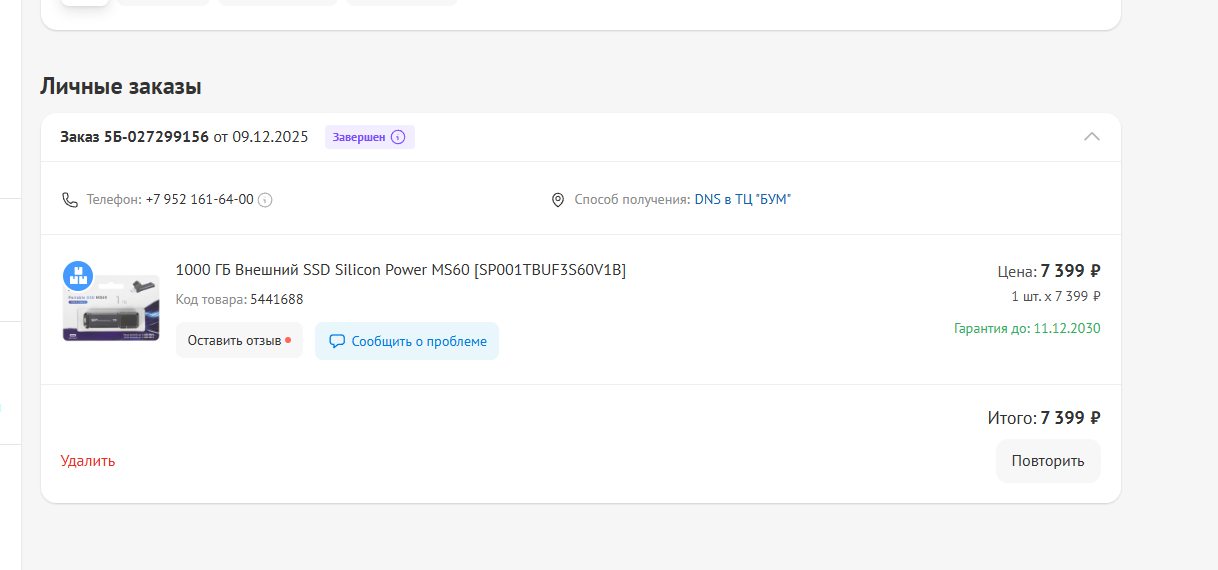1218x570 pixels.
Task: Click the SSD product thumbnail
Action: click(x=111, y=310)
